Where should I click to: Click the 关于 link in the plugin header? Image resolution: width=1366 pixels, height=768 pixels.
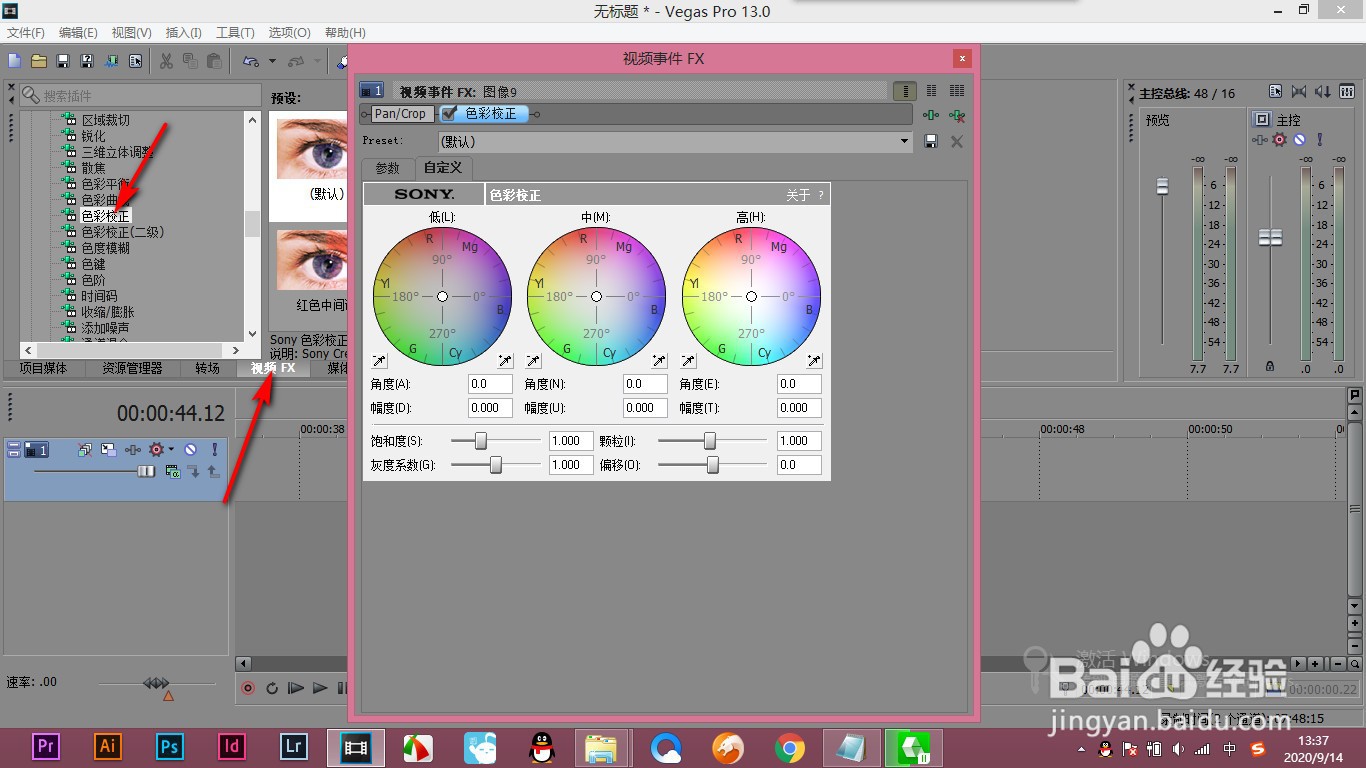(798, 195)
